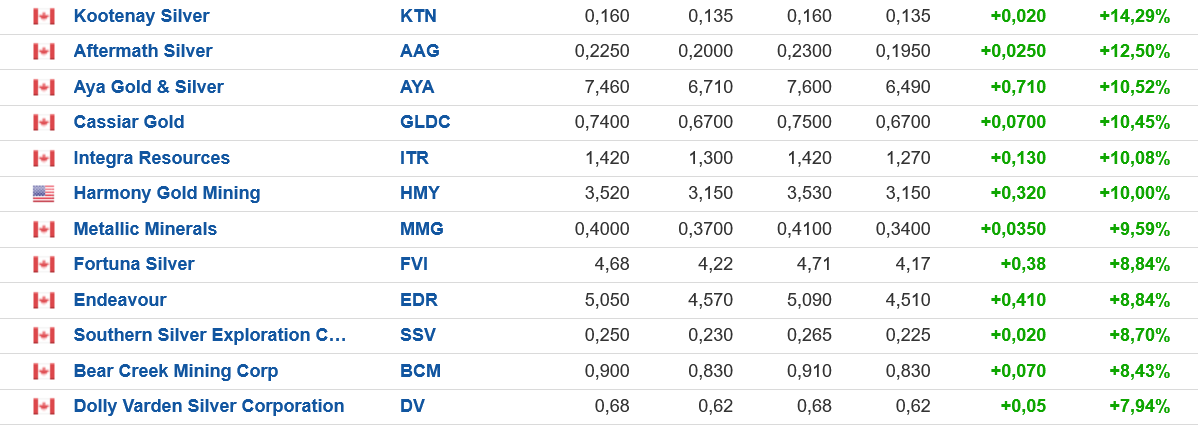Click the Canadian flag beside Kootenay Silver
This screenshot has width=1198, height=427.
[43, 16]
